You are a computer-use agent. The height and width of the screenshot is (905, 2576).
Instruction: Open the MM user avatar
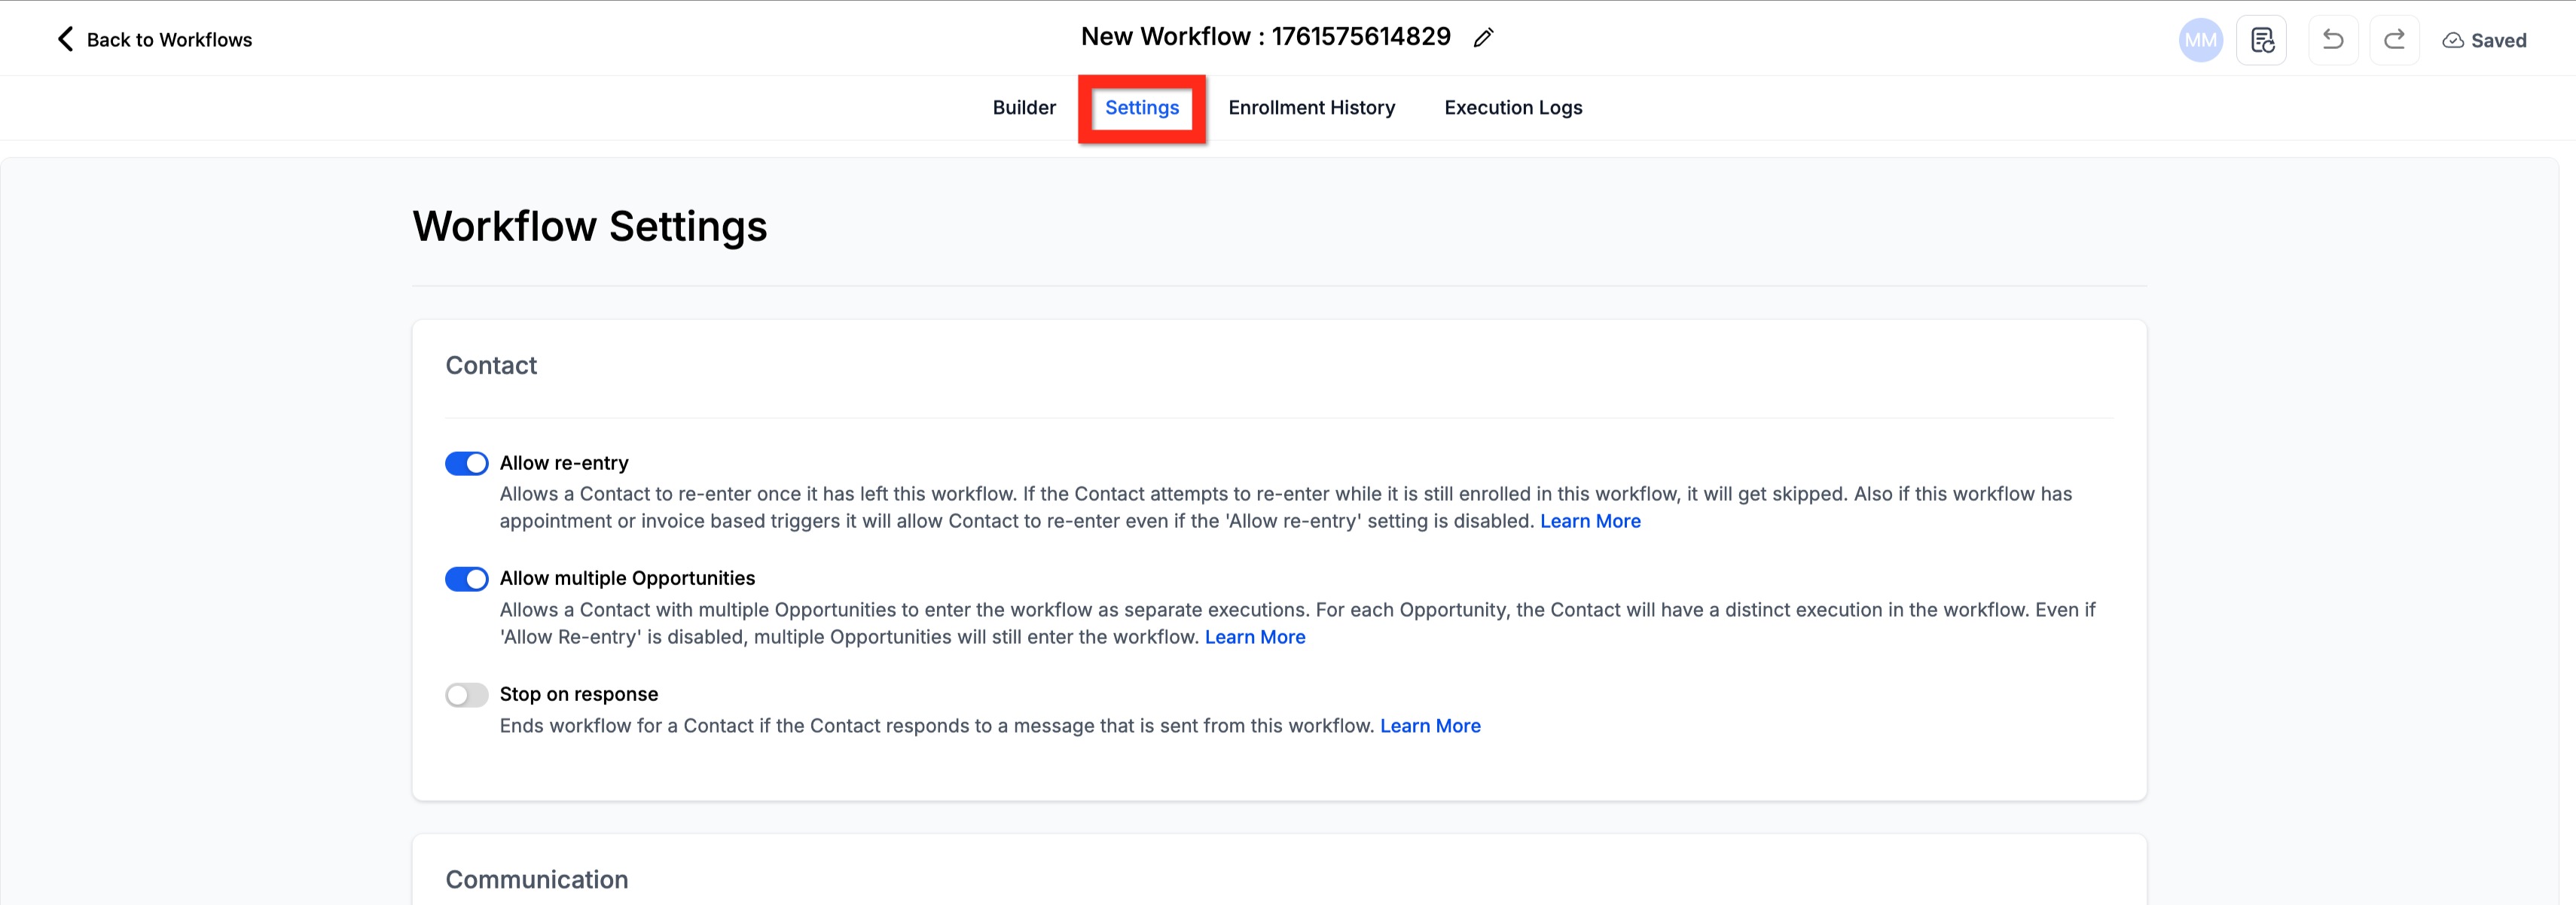click(2200, 40)
